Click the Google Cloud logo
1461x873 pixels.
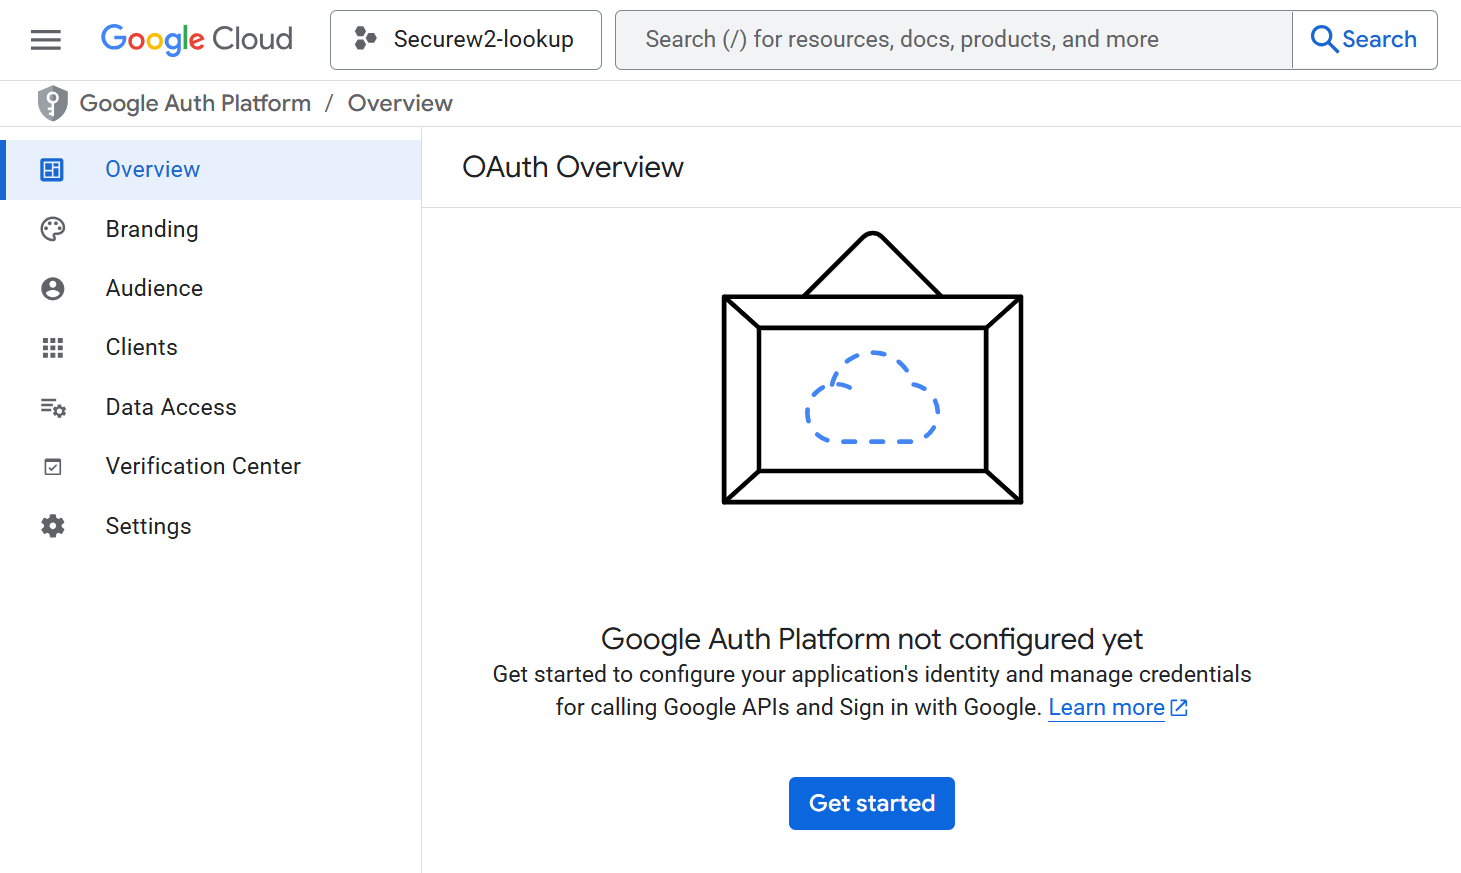(197, 40)
